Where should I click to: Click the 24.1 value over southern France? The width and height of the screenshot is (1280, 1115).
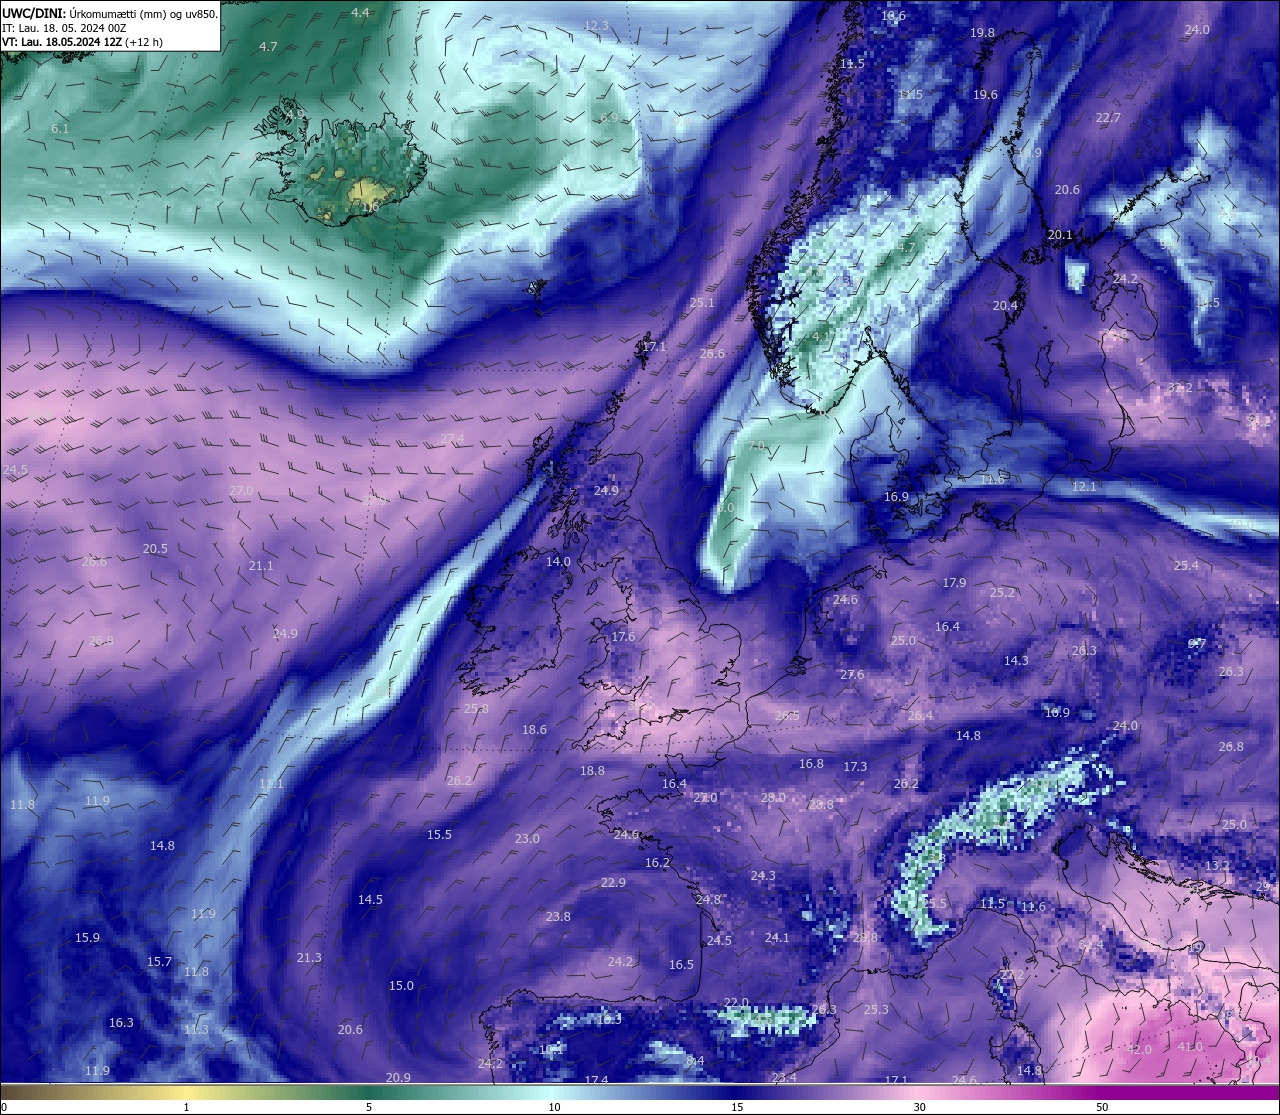777,938
